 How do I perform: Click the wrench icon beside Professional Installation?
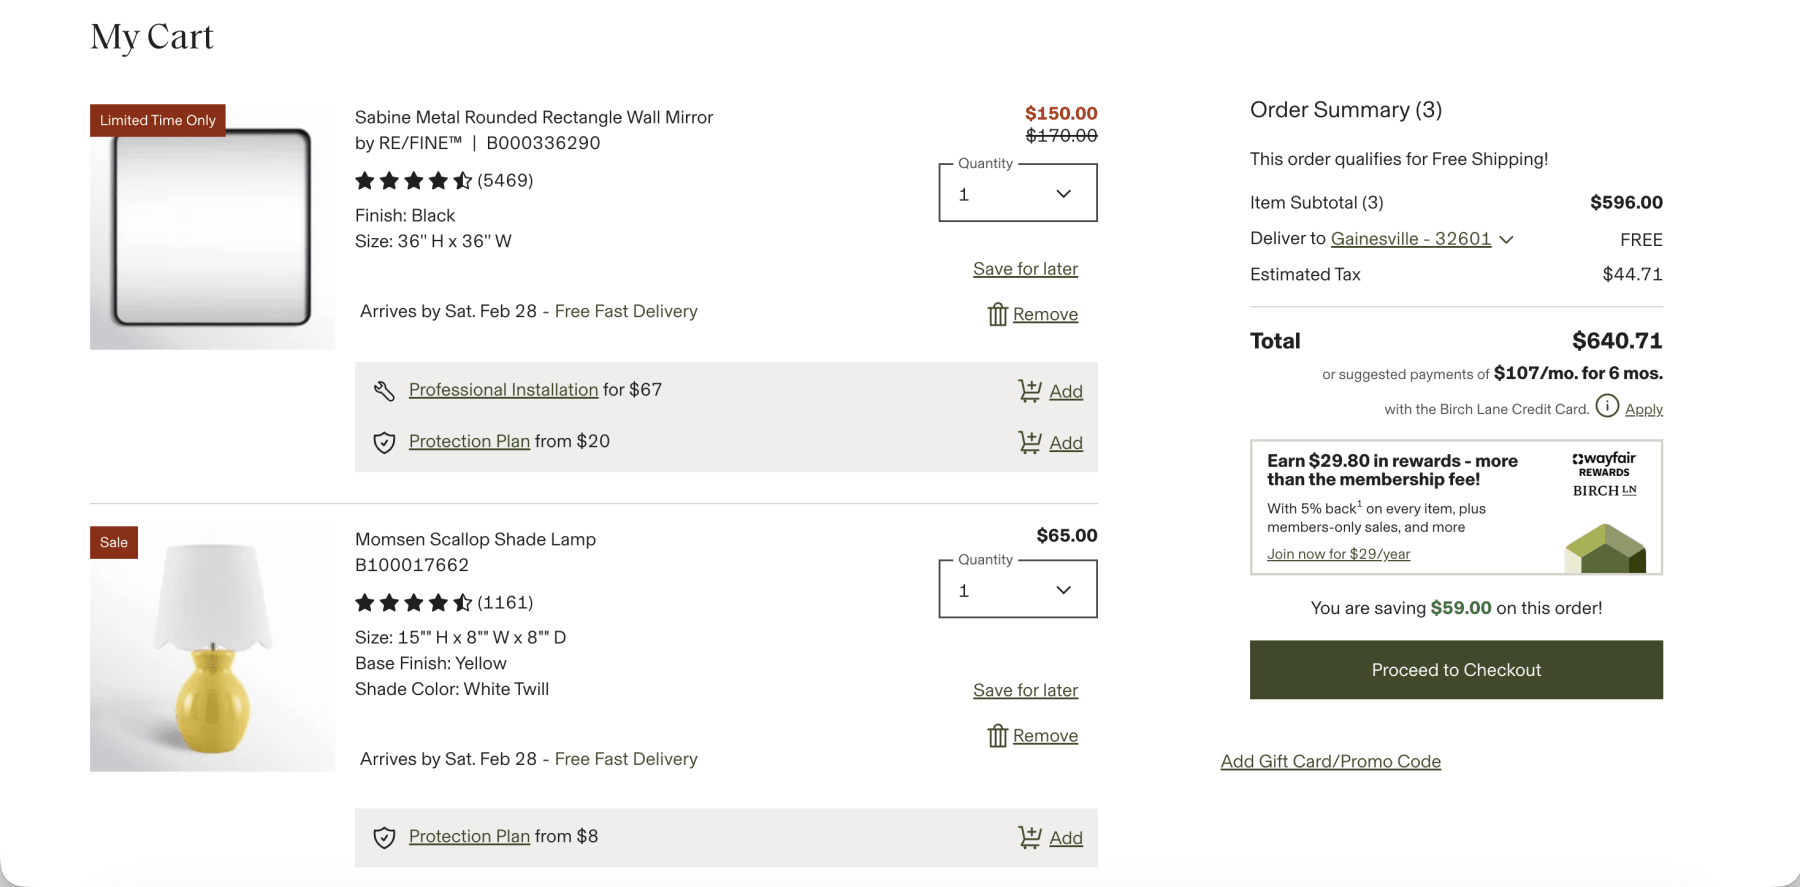click(x=384, y=391)
